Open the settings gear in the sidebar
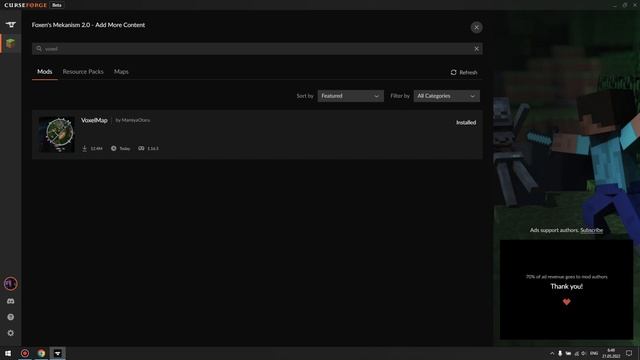640x360 pixels. pyautogui.click(x=11, y=333)
